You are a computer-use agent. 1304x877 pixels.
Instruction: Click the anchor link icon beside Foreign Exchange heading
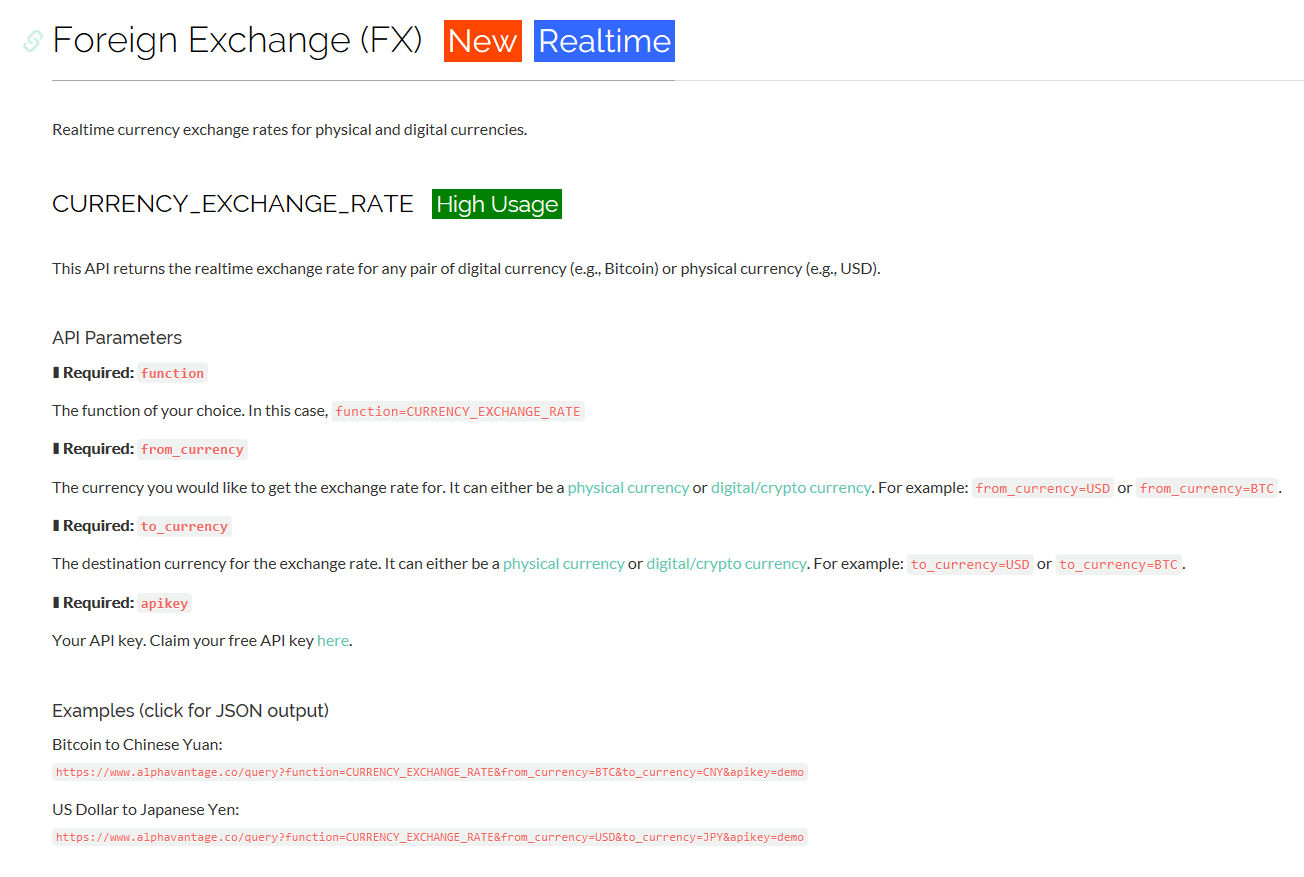coord(33,41)
